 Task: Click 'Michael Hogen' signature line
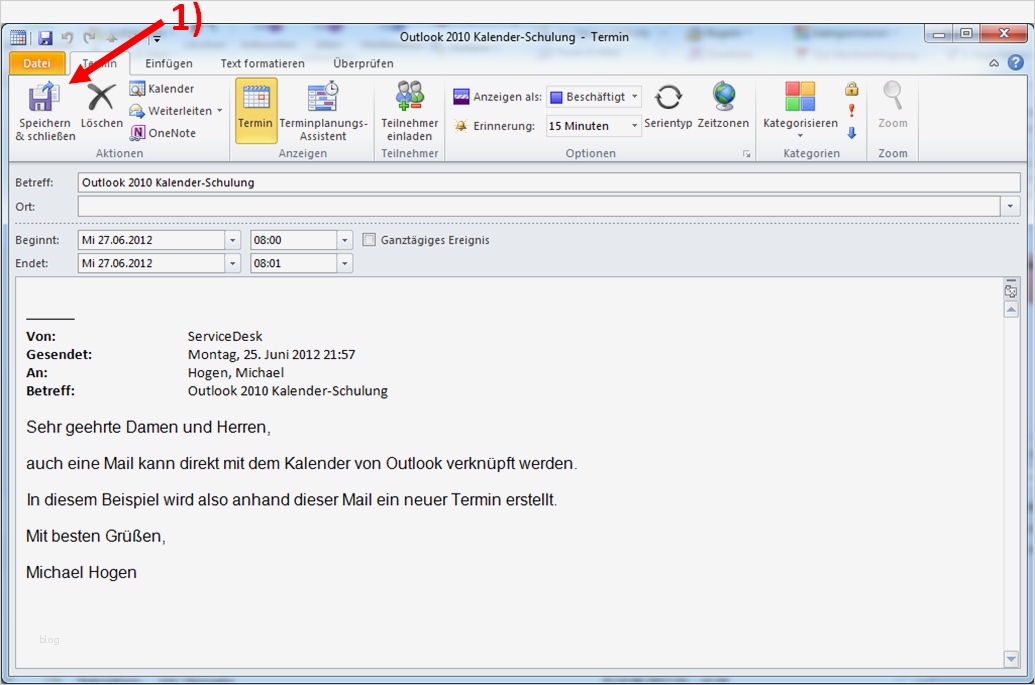[x=81, y=572]
